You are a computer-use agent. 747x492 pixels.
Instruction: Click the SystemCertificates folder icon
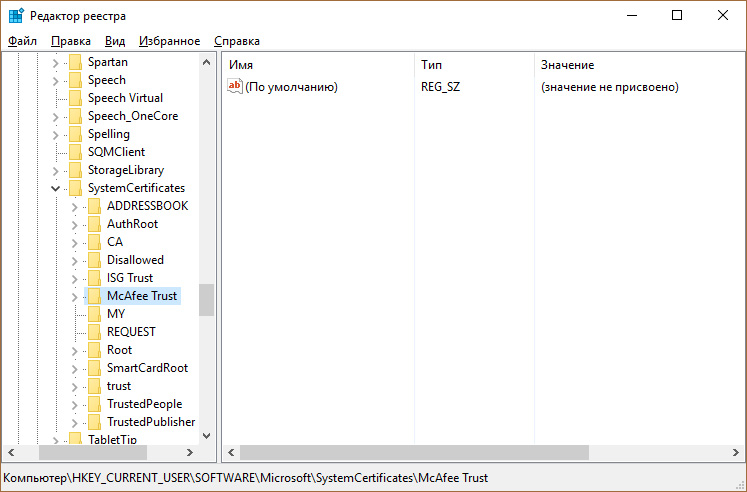click(75, 188)
